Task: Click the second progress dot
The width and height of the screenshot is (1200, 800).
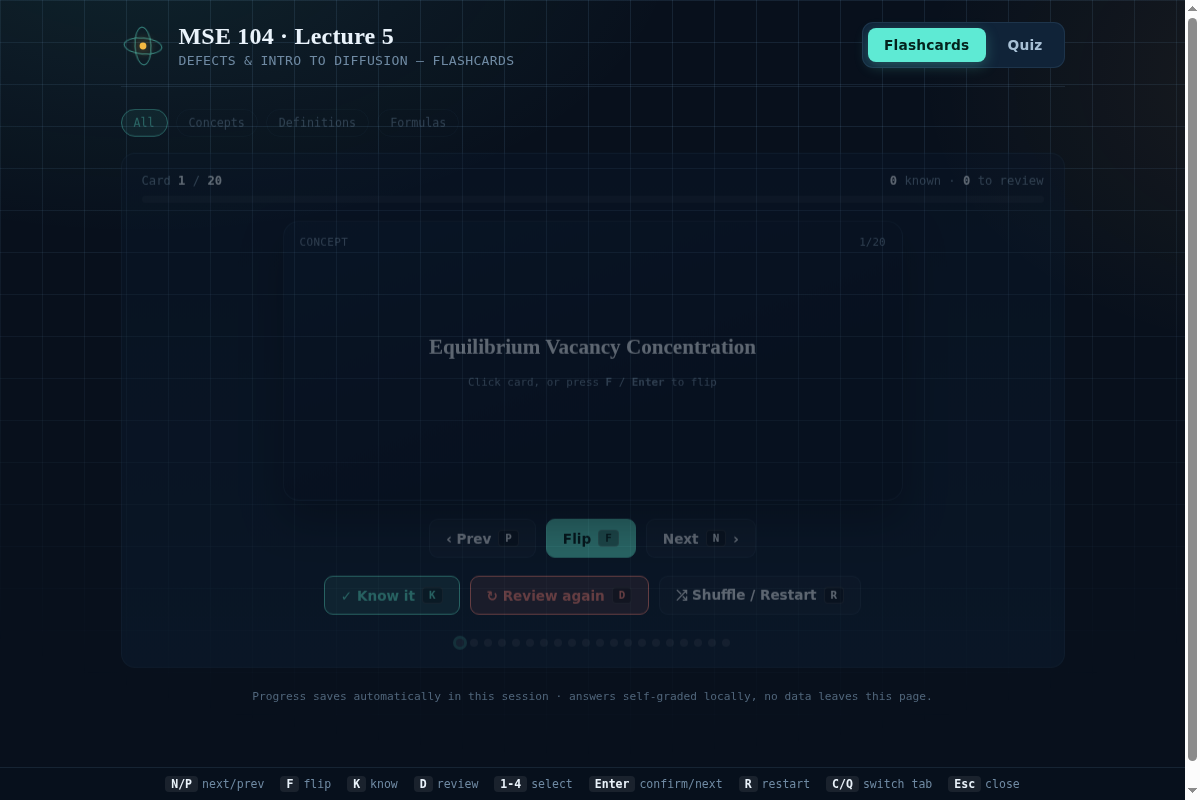Action: coord(474,643)
